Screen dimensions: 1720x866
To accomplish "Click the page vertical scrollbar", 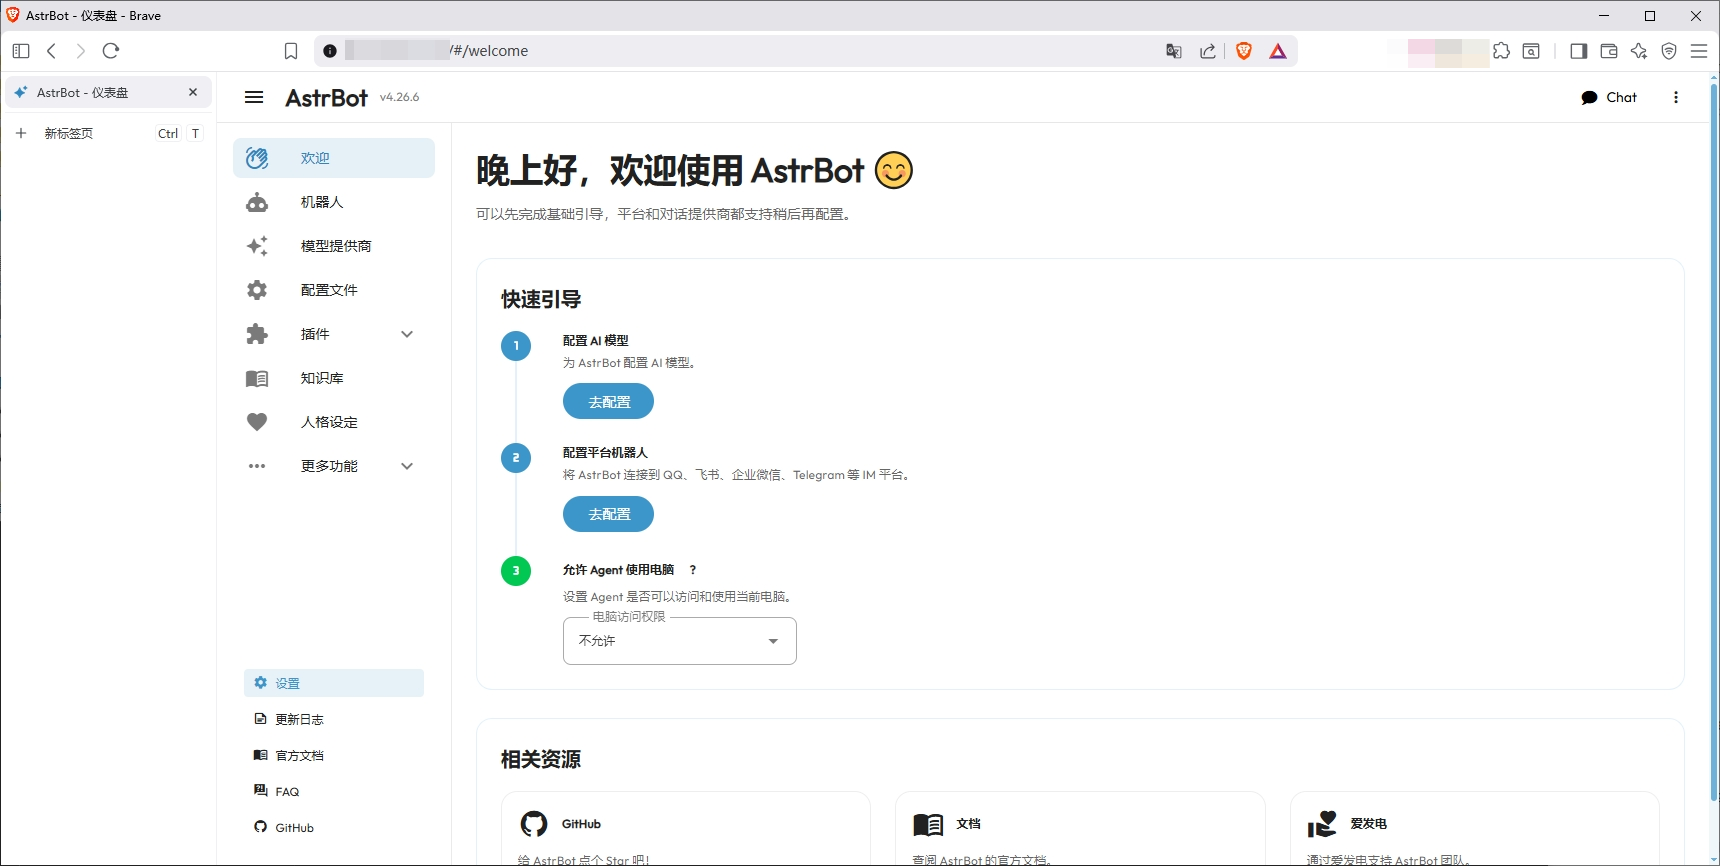I will [1713, 440].
